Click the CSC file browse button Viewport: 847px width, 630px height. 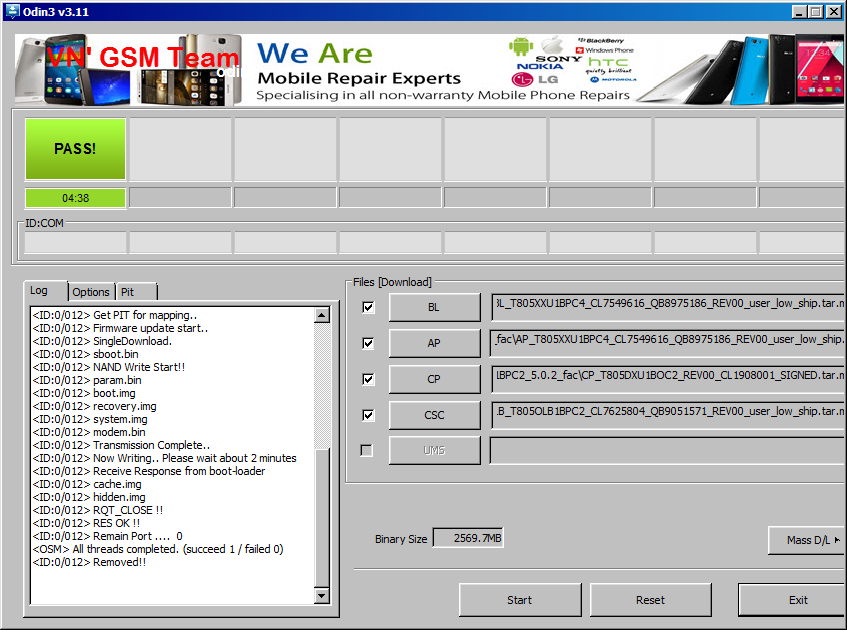434,415
